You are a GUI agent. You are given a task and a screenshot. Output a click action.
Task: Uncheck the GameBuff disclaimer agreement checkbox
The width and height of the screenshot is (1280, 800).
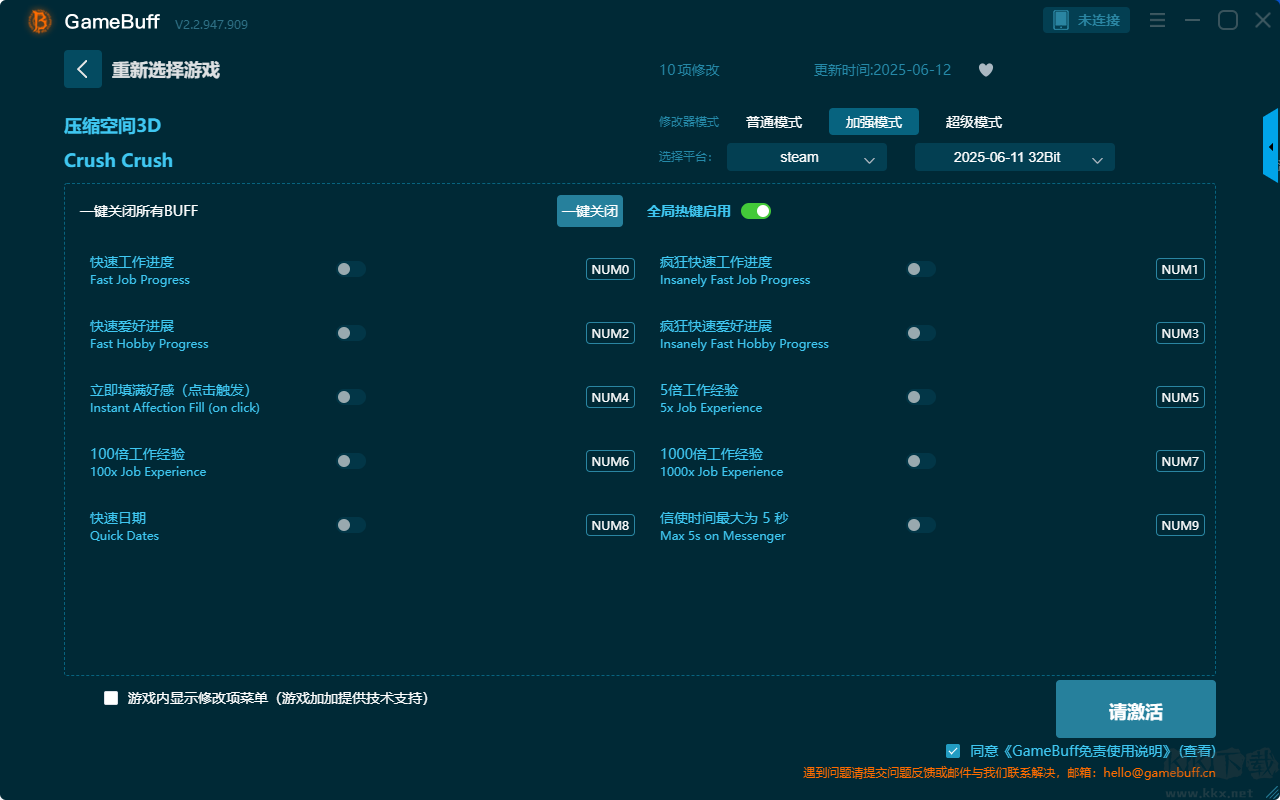click(x=953, y=750)
